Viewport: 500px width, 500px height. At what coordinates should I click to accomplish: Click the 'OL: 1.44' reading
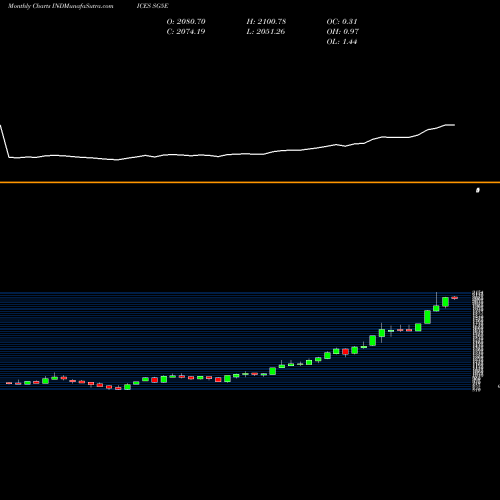click(342, 42)
